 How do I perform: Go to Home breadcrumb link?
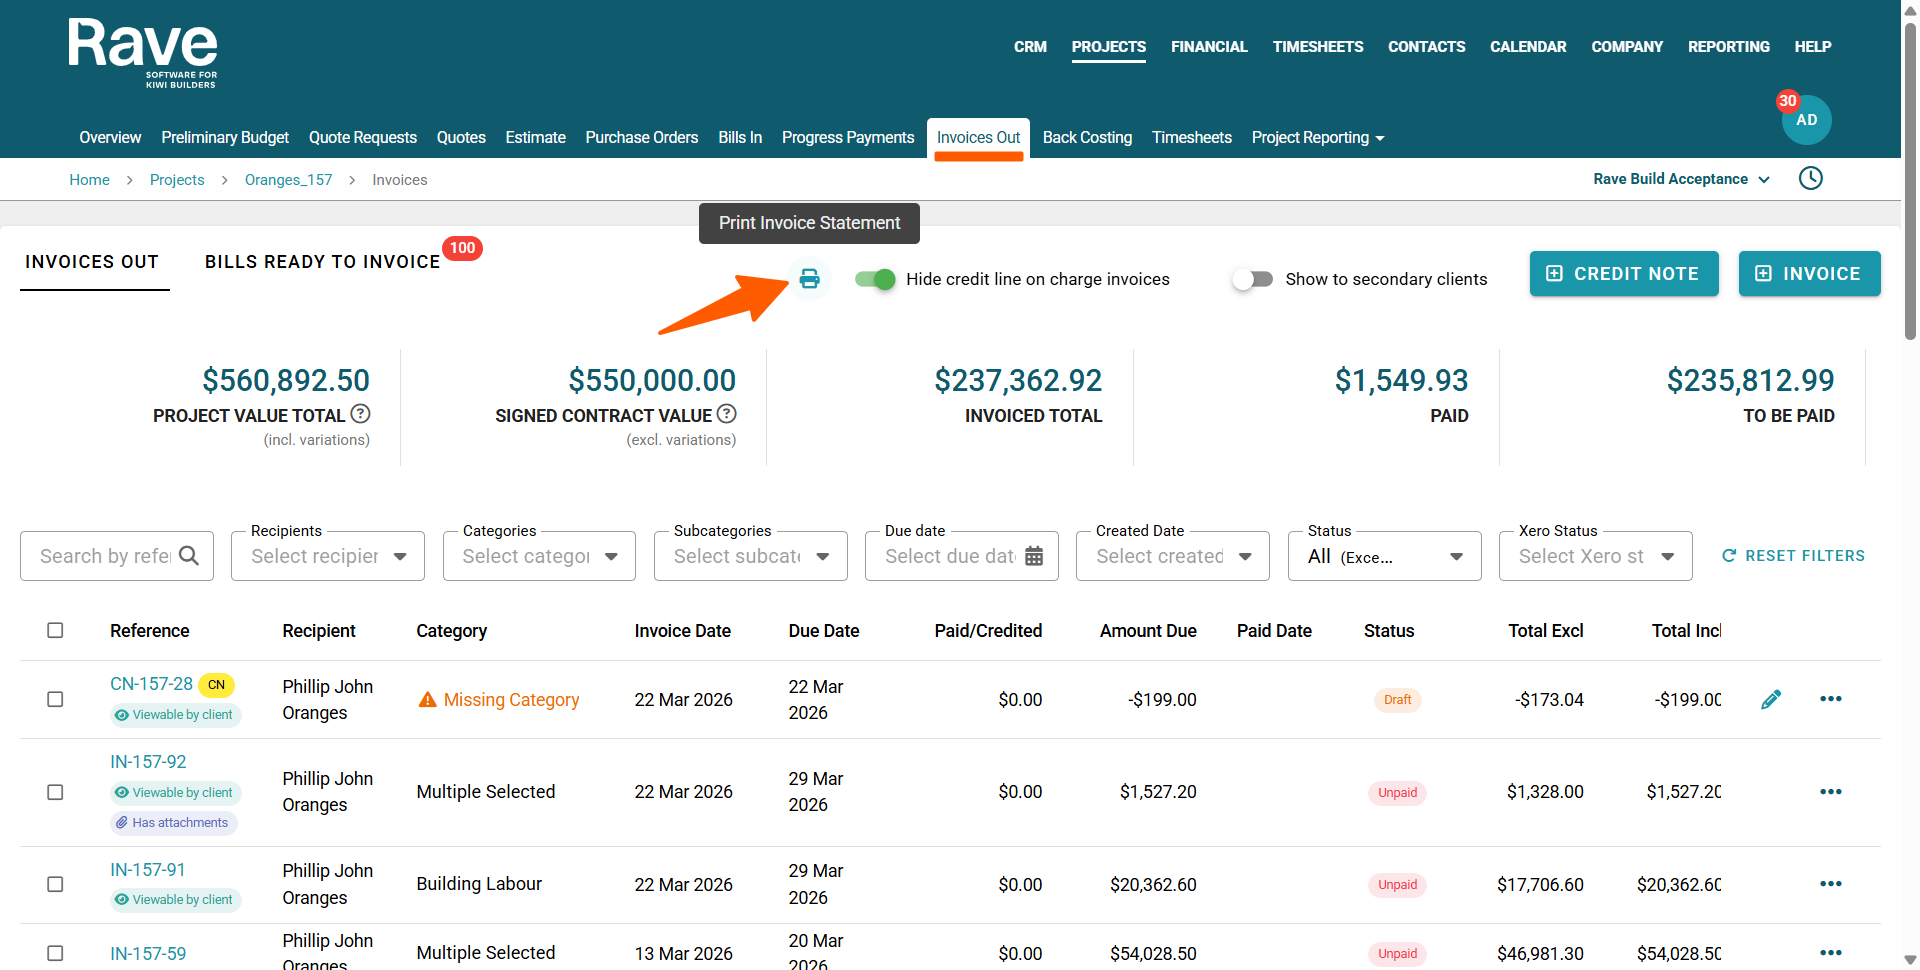tap(89, 180)
